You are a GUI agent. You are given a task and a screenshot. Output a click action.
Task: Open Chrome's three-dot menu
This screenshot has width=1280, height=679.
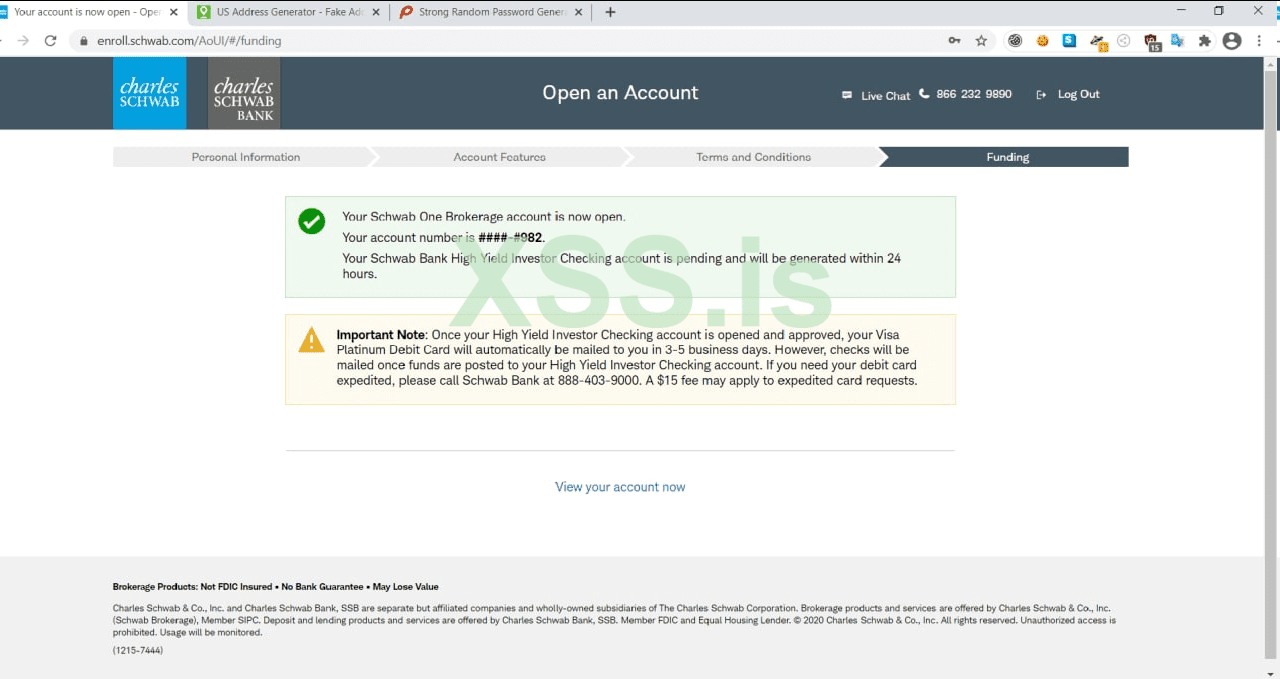click(1261, 41)
